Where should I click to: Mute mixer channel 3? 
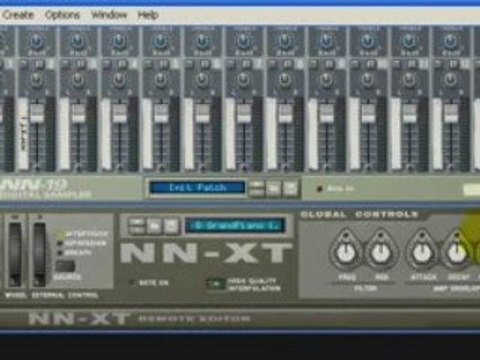65,64
